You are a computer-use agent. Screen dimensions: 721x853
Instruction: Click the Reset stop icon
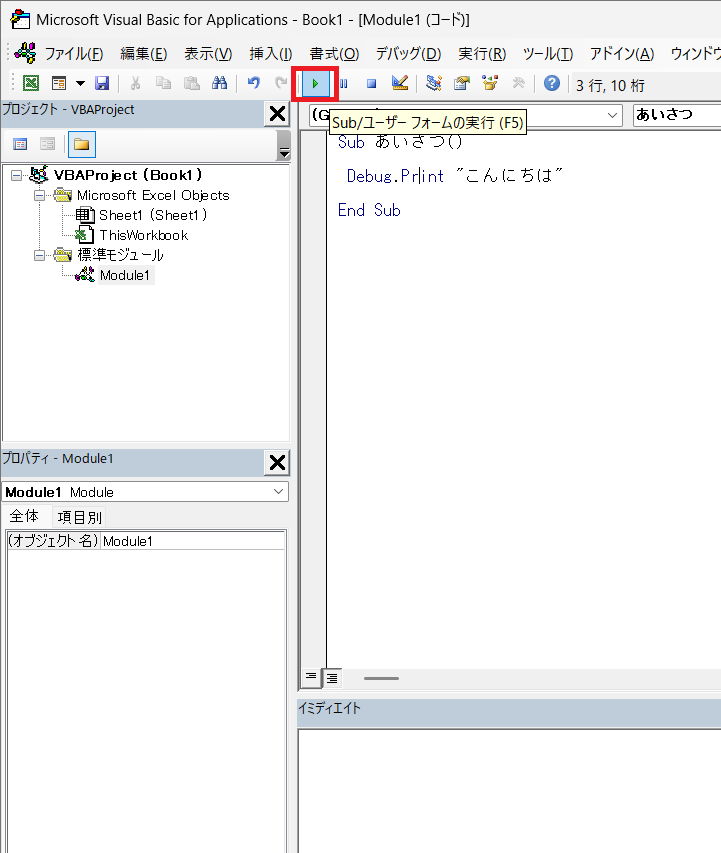pyautogui.click(x=372, y=83)
